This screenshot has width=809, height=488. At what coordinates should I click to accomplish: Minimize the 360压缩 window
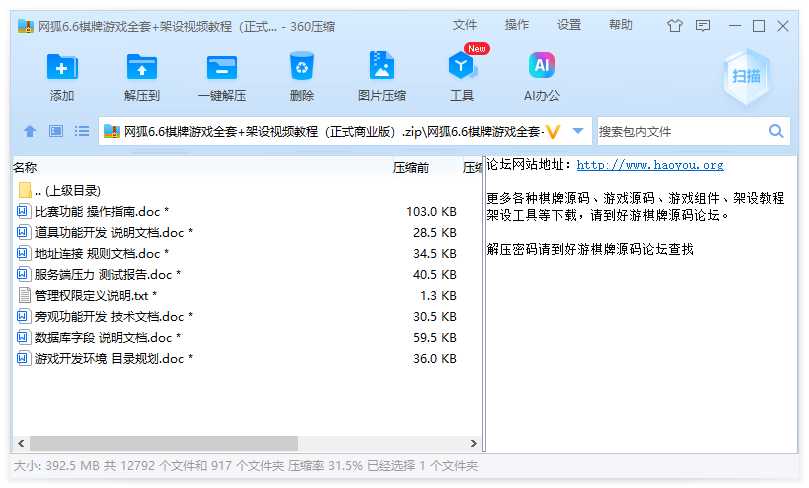(x=735, y=26)
